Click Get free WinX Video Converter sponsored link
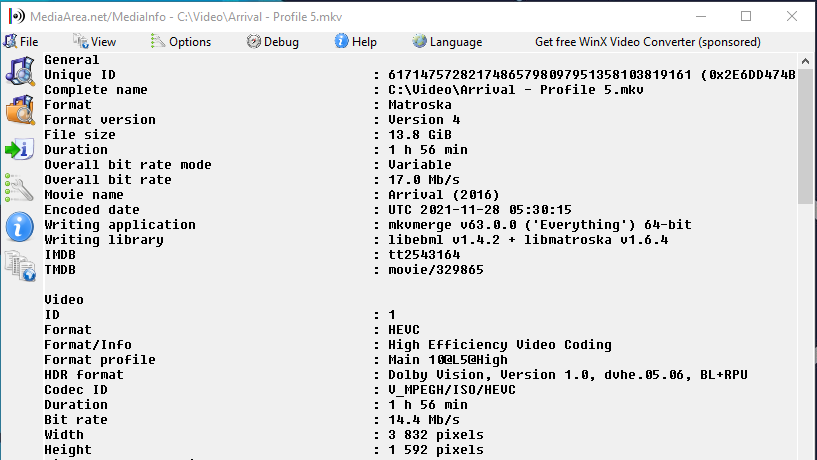Screen dimensions: 817x460 coord(648,42)
